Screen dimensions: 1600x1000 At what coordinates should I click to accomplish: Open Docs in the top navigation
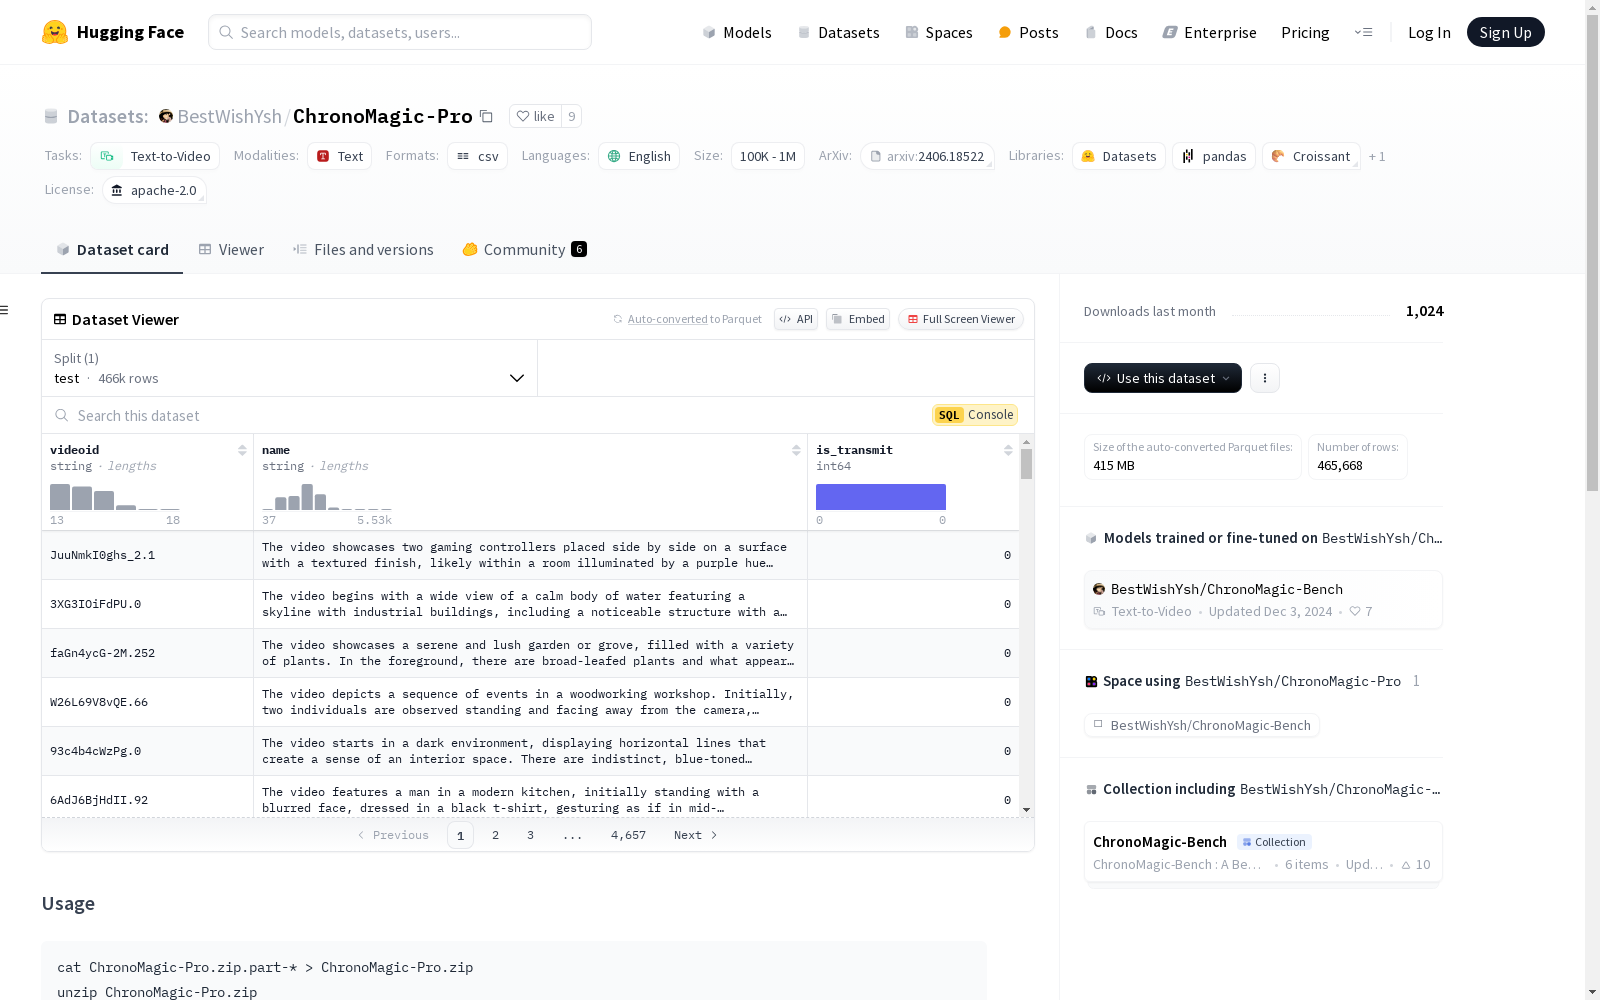(1111, 32)
